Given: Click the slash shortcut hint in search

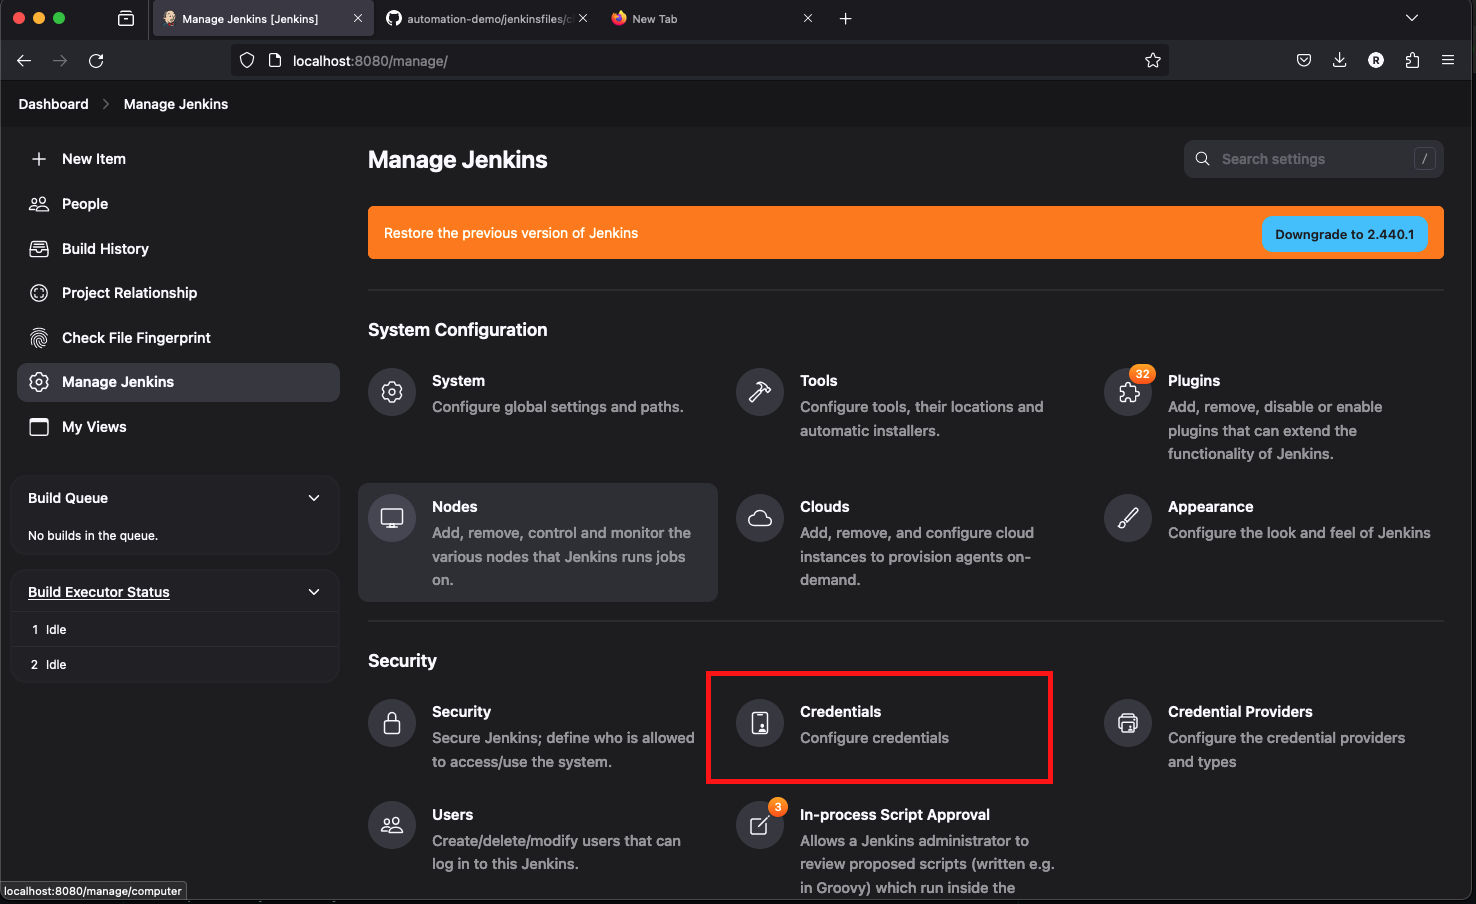Looking at the screenshot, I should pos(1425,159).
